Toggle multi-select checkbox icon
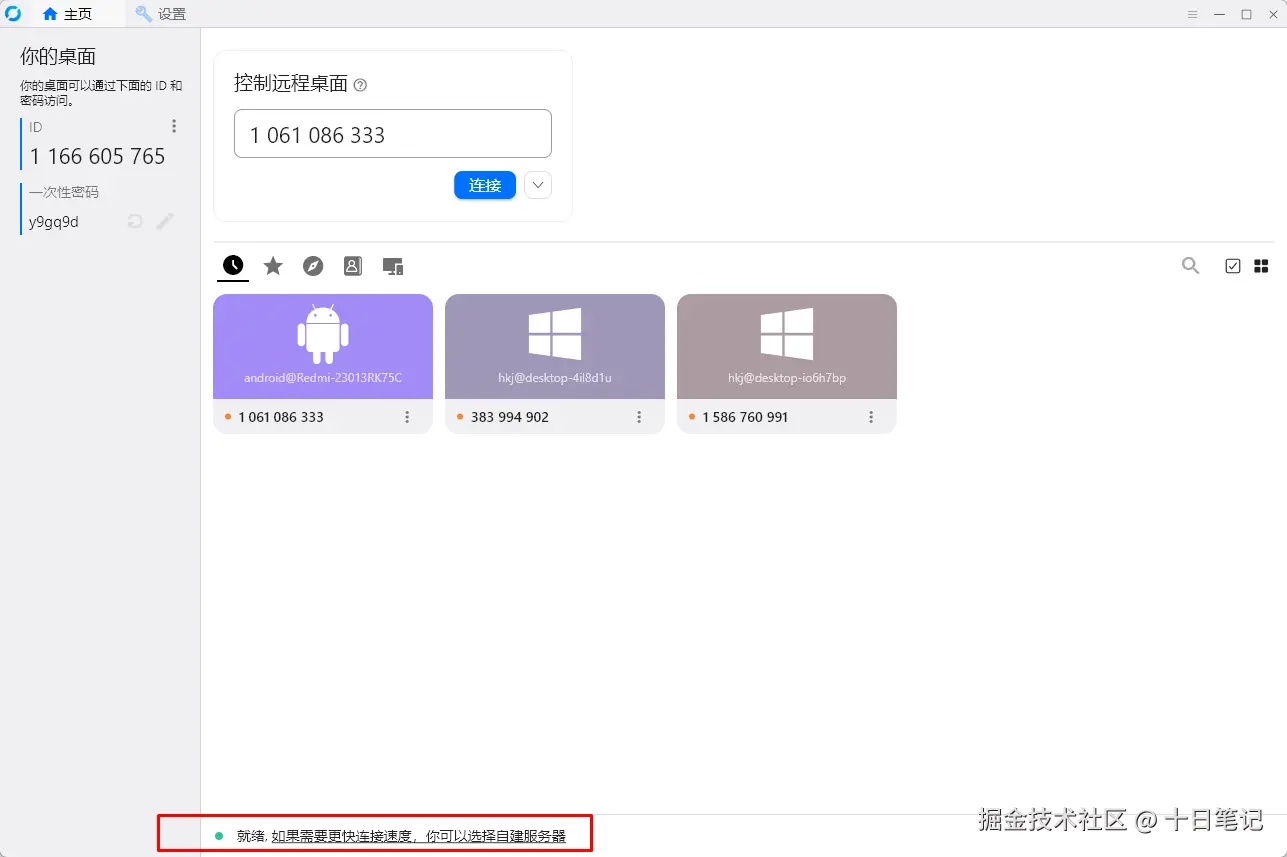Screen dimensions: 1287x857 1233,266
